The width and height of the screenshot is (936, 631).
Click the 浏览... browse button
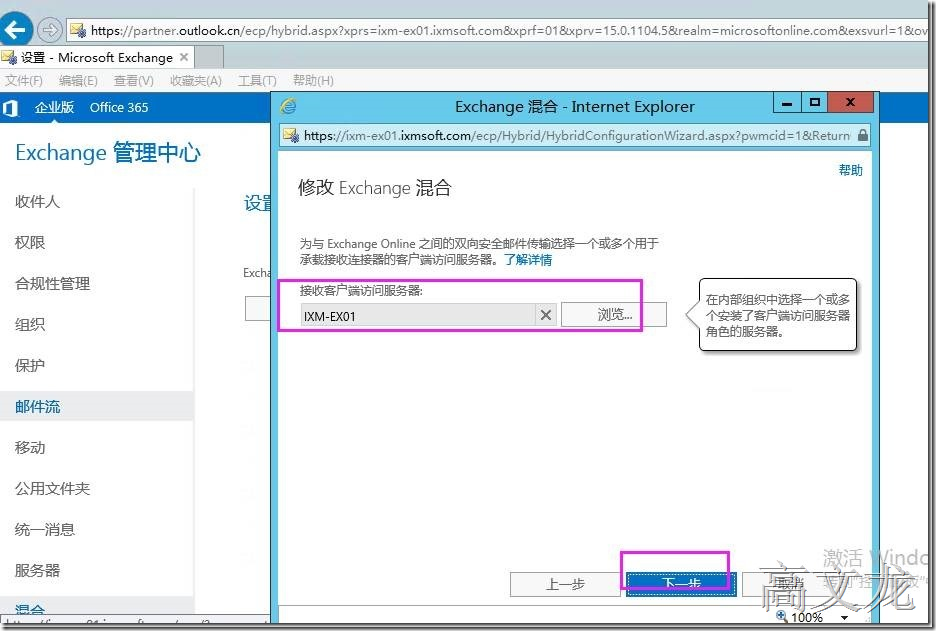point(614,315)
